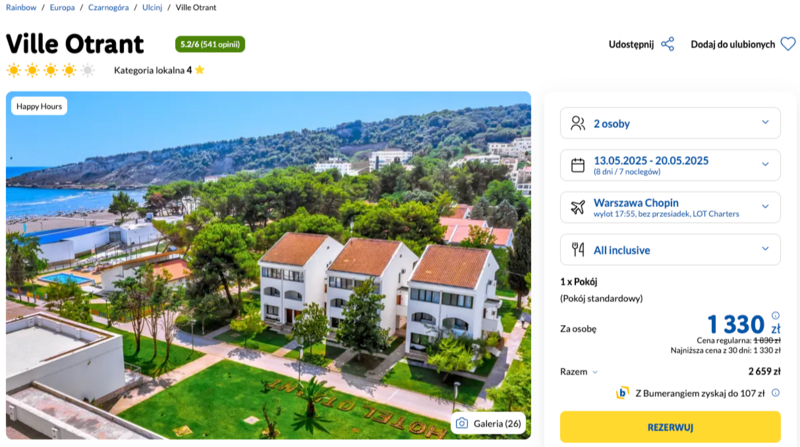Click the Happy Hours label on the photo
This screenshot has width=800, height=447.
[x=39, y=106]
